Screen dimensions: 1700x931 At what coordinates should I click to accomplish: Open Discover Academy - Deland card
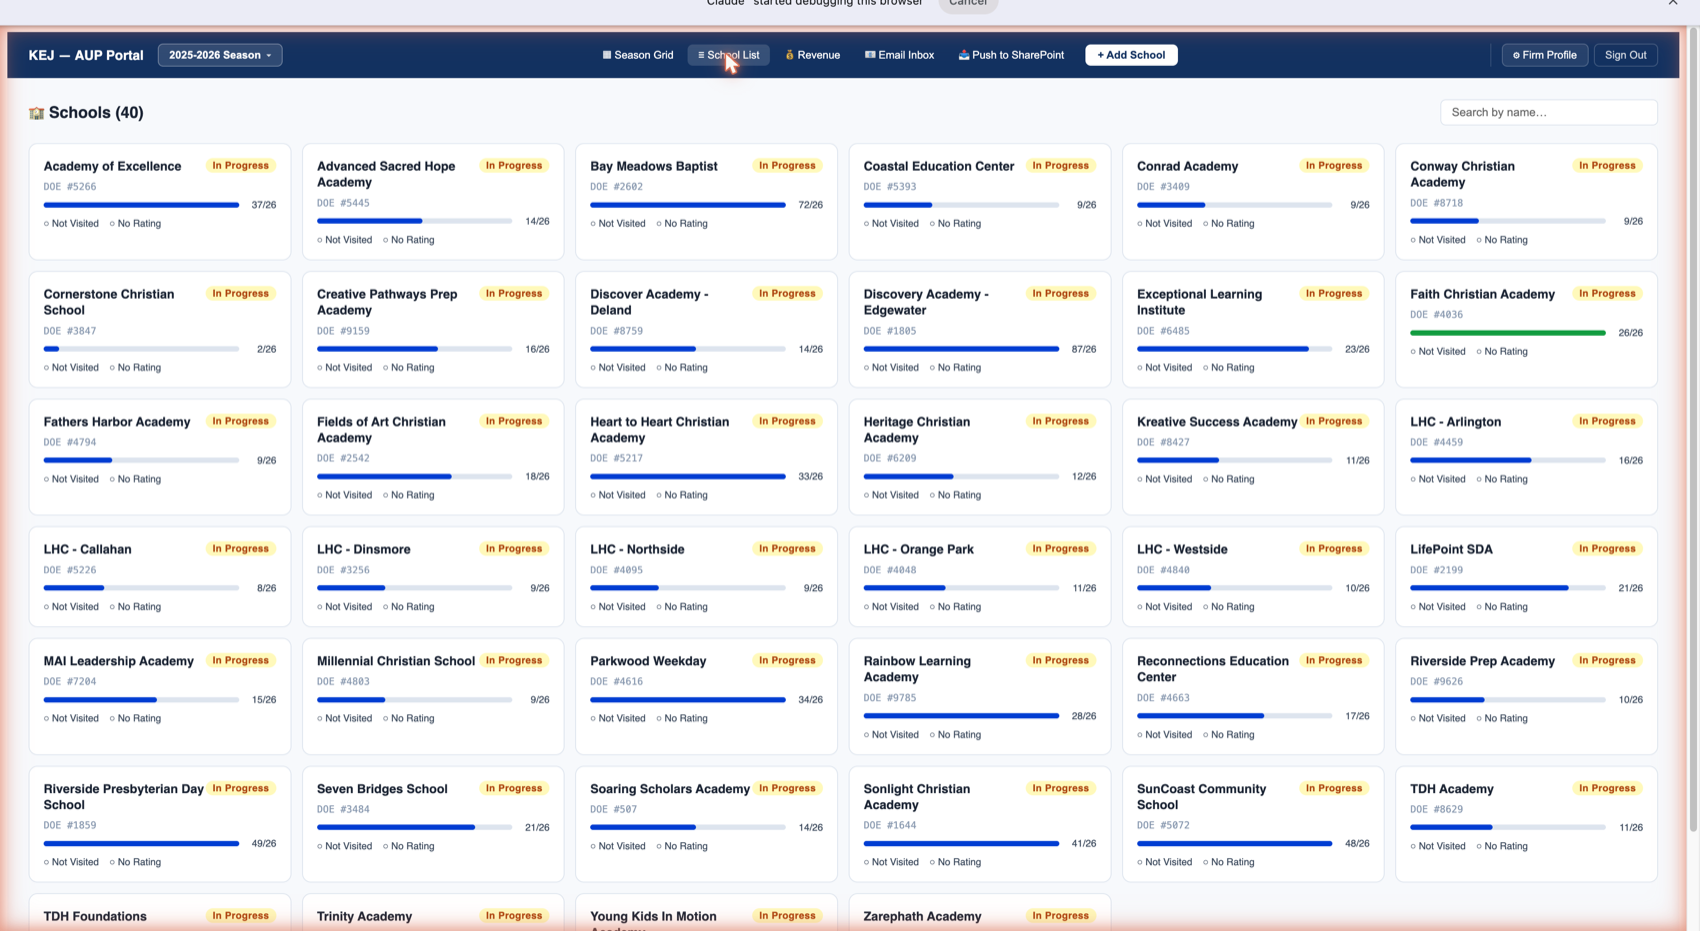(706, 329)
